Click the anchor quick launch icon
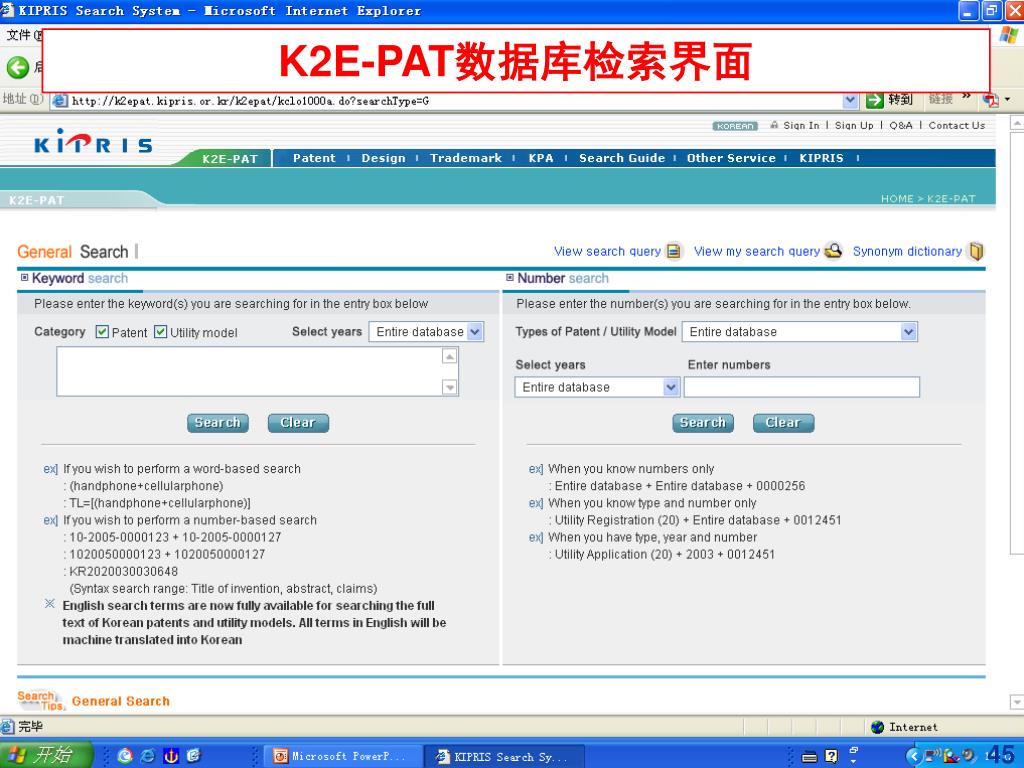 point(170,756)
